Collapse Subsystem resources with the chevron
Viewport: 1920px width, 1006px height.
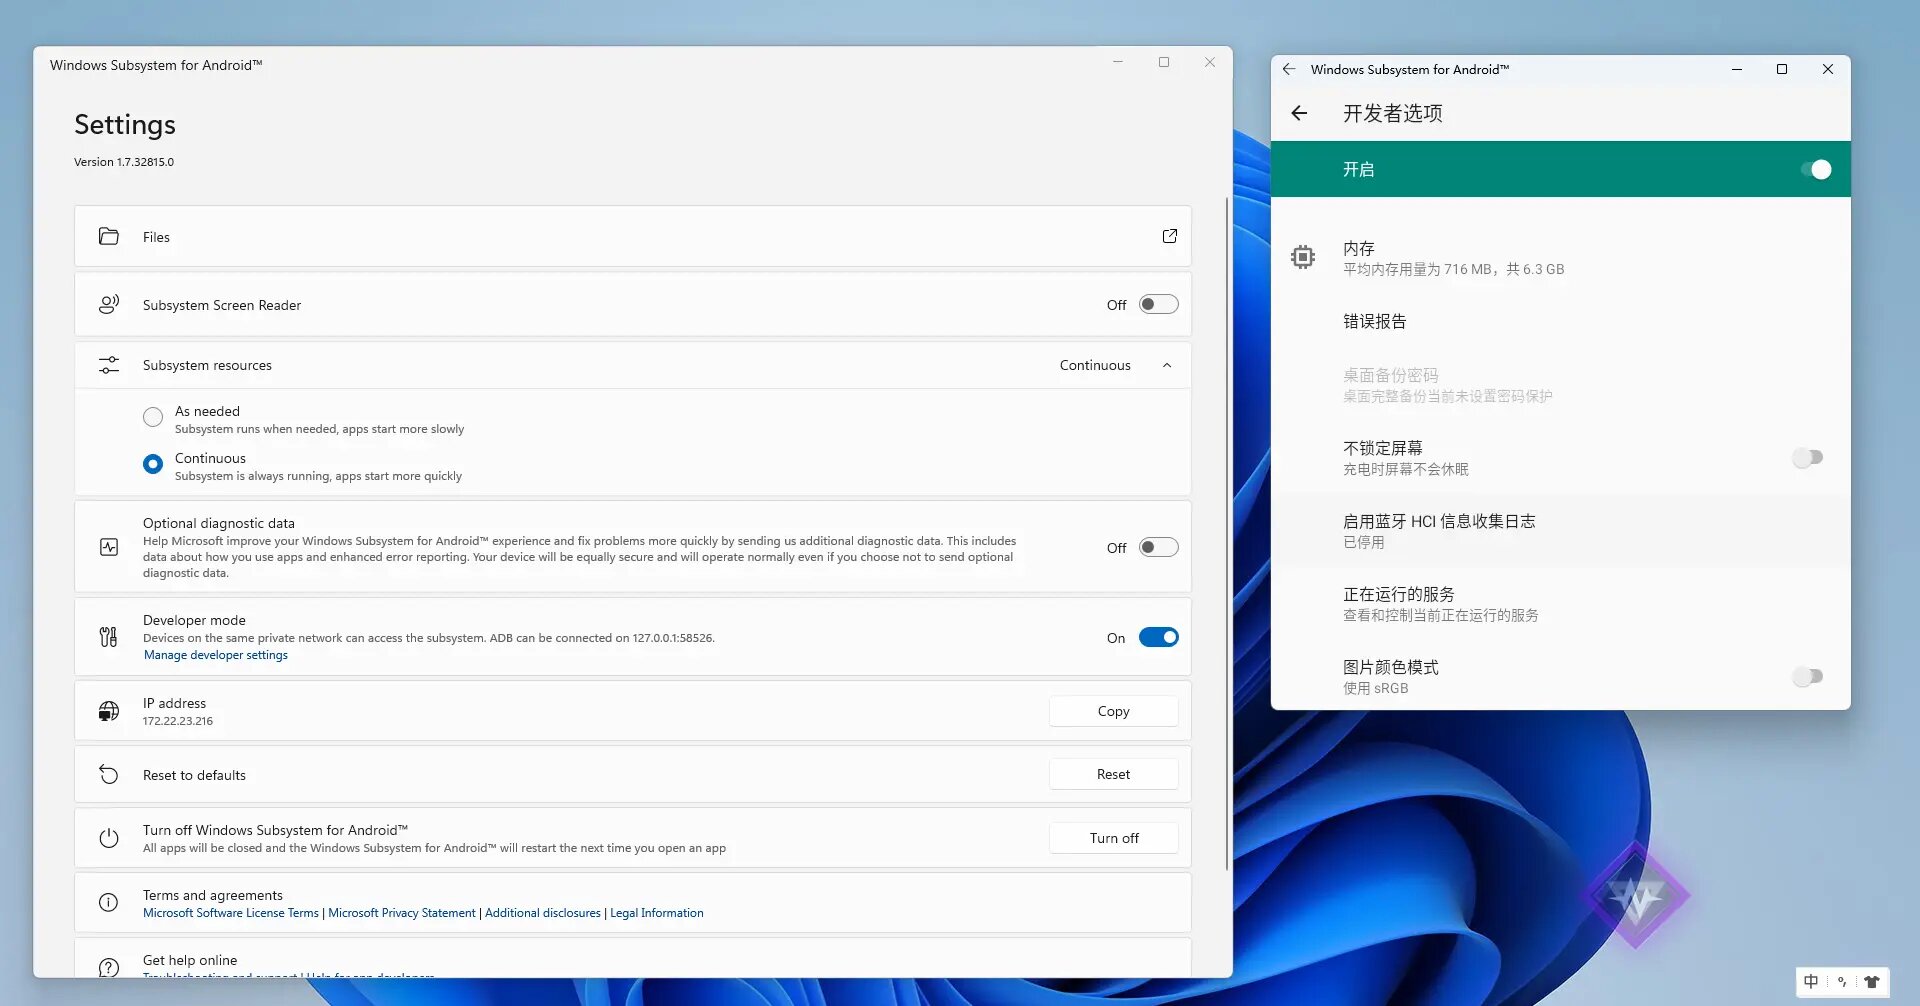[x=1167, y=365]
